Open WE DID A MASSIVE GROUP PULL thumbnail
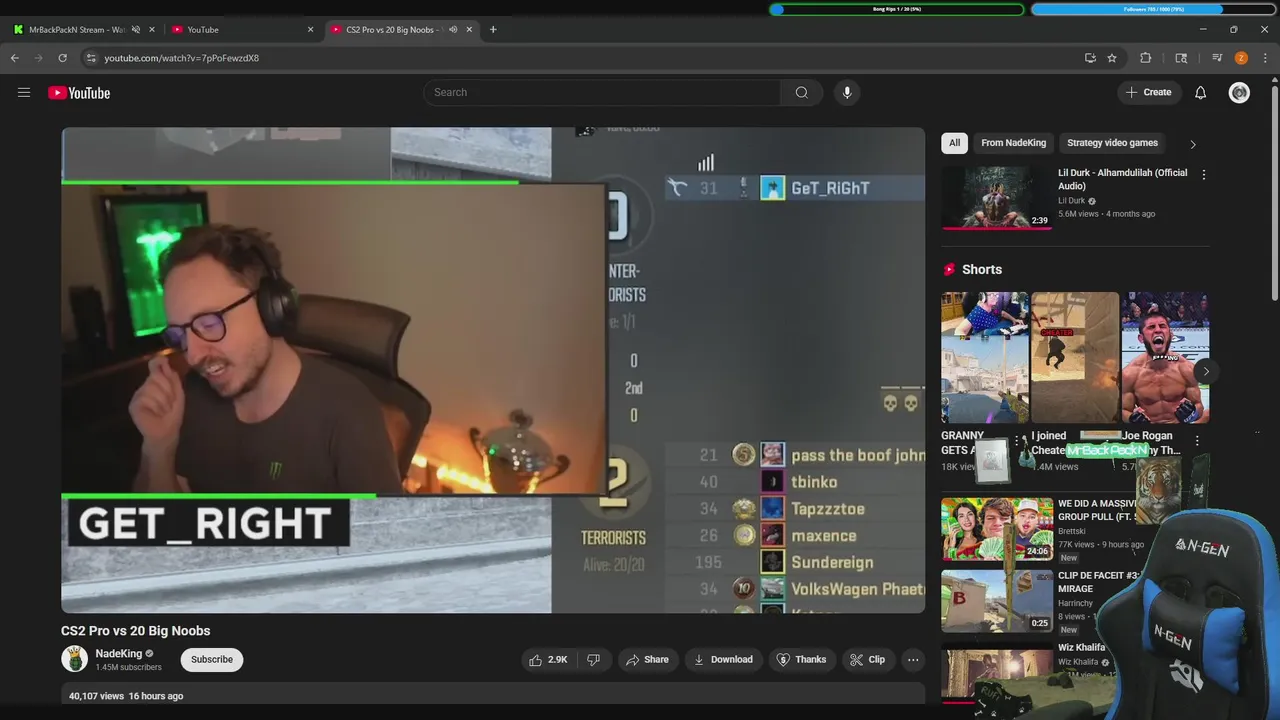This screenshot has height=720, width=1280. point(996,529)
